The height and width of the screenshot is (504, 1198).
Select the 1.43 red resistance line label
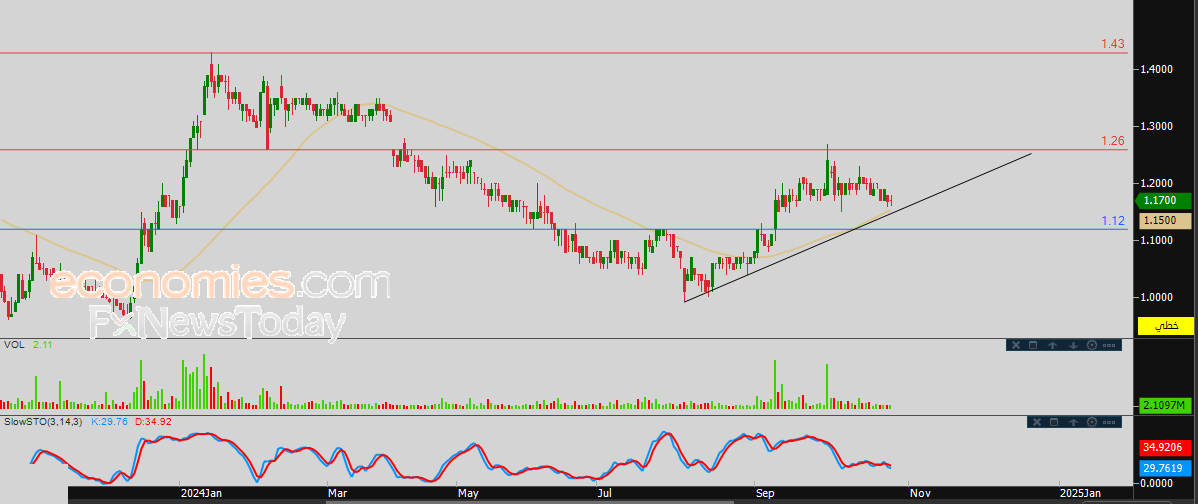coord(1112,44)
